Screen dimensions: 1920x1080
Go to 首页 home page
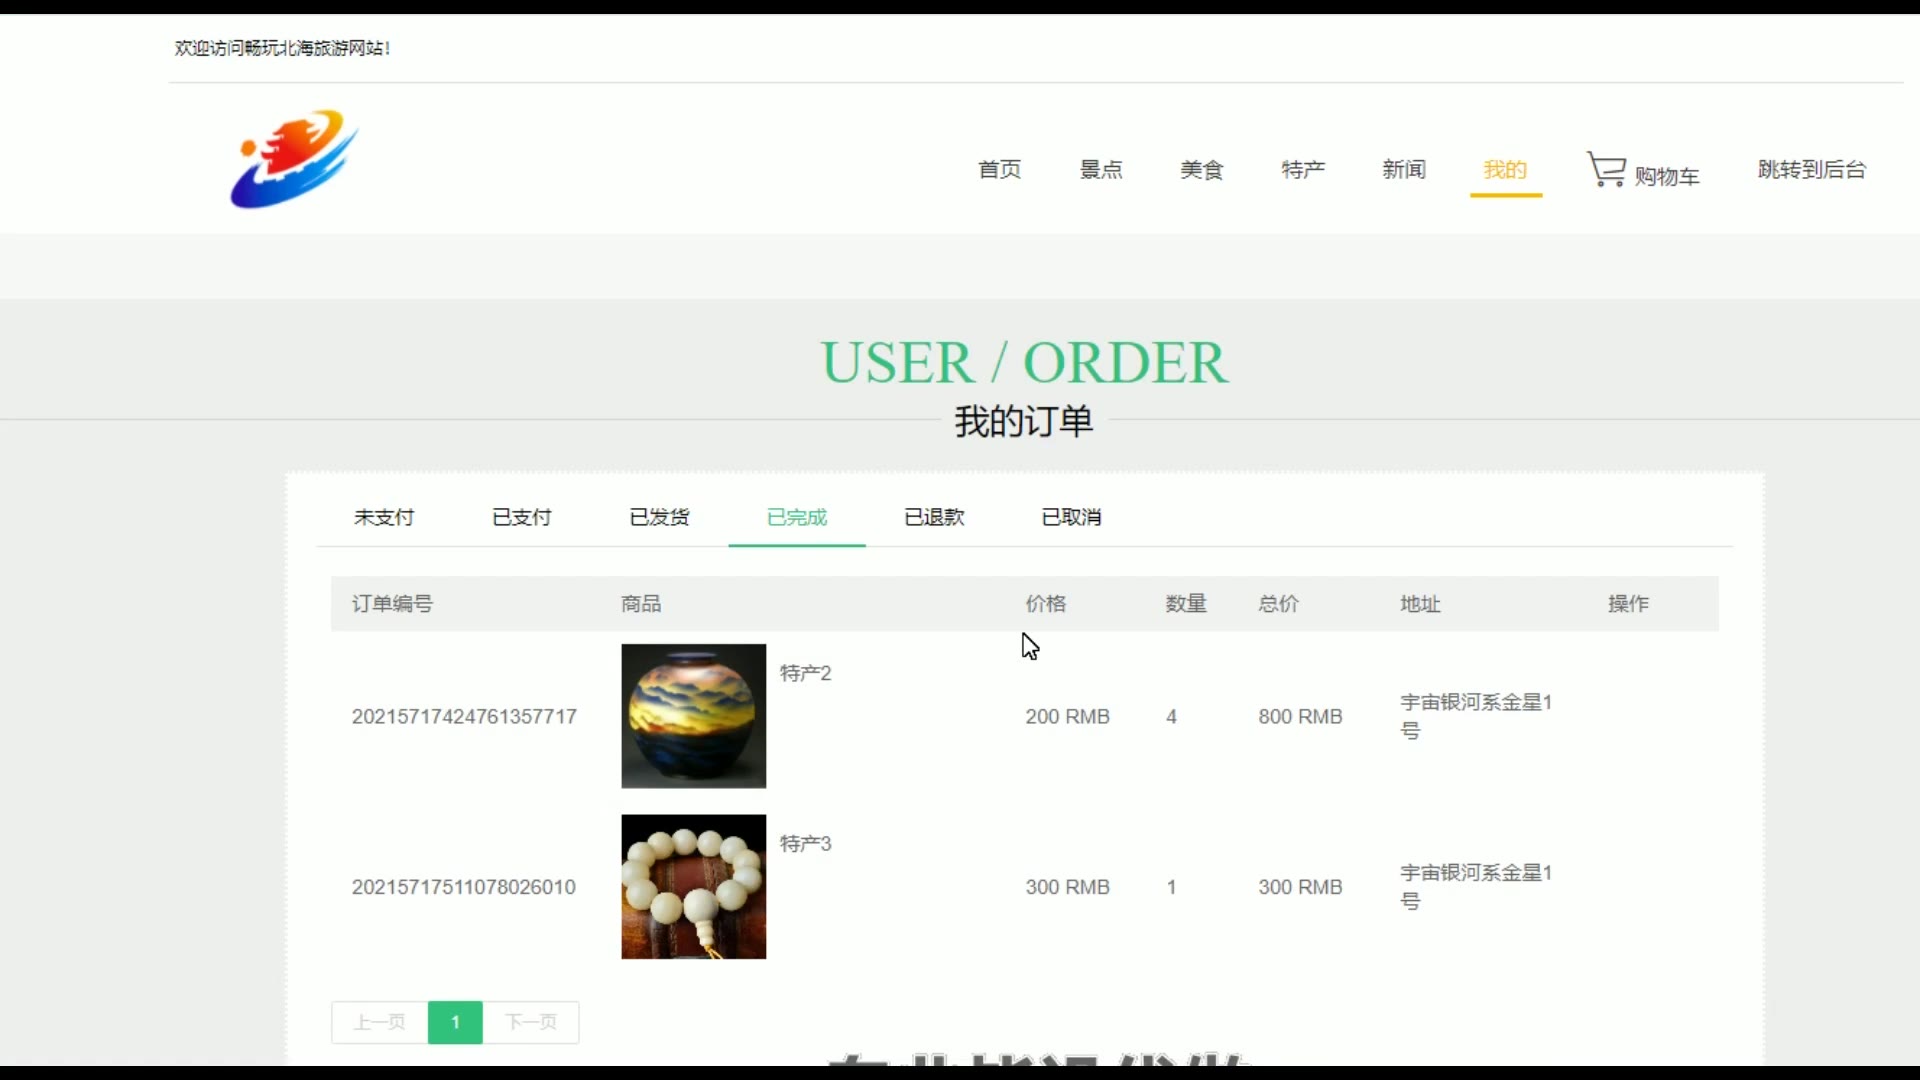point(999,170)
